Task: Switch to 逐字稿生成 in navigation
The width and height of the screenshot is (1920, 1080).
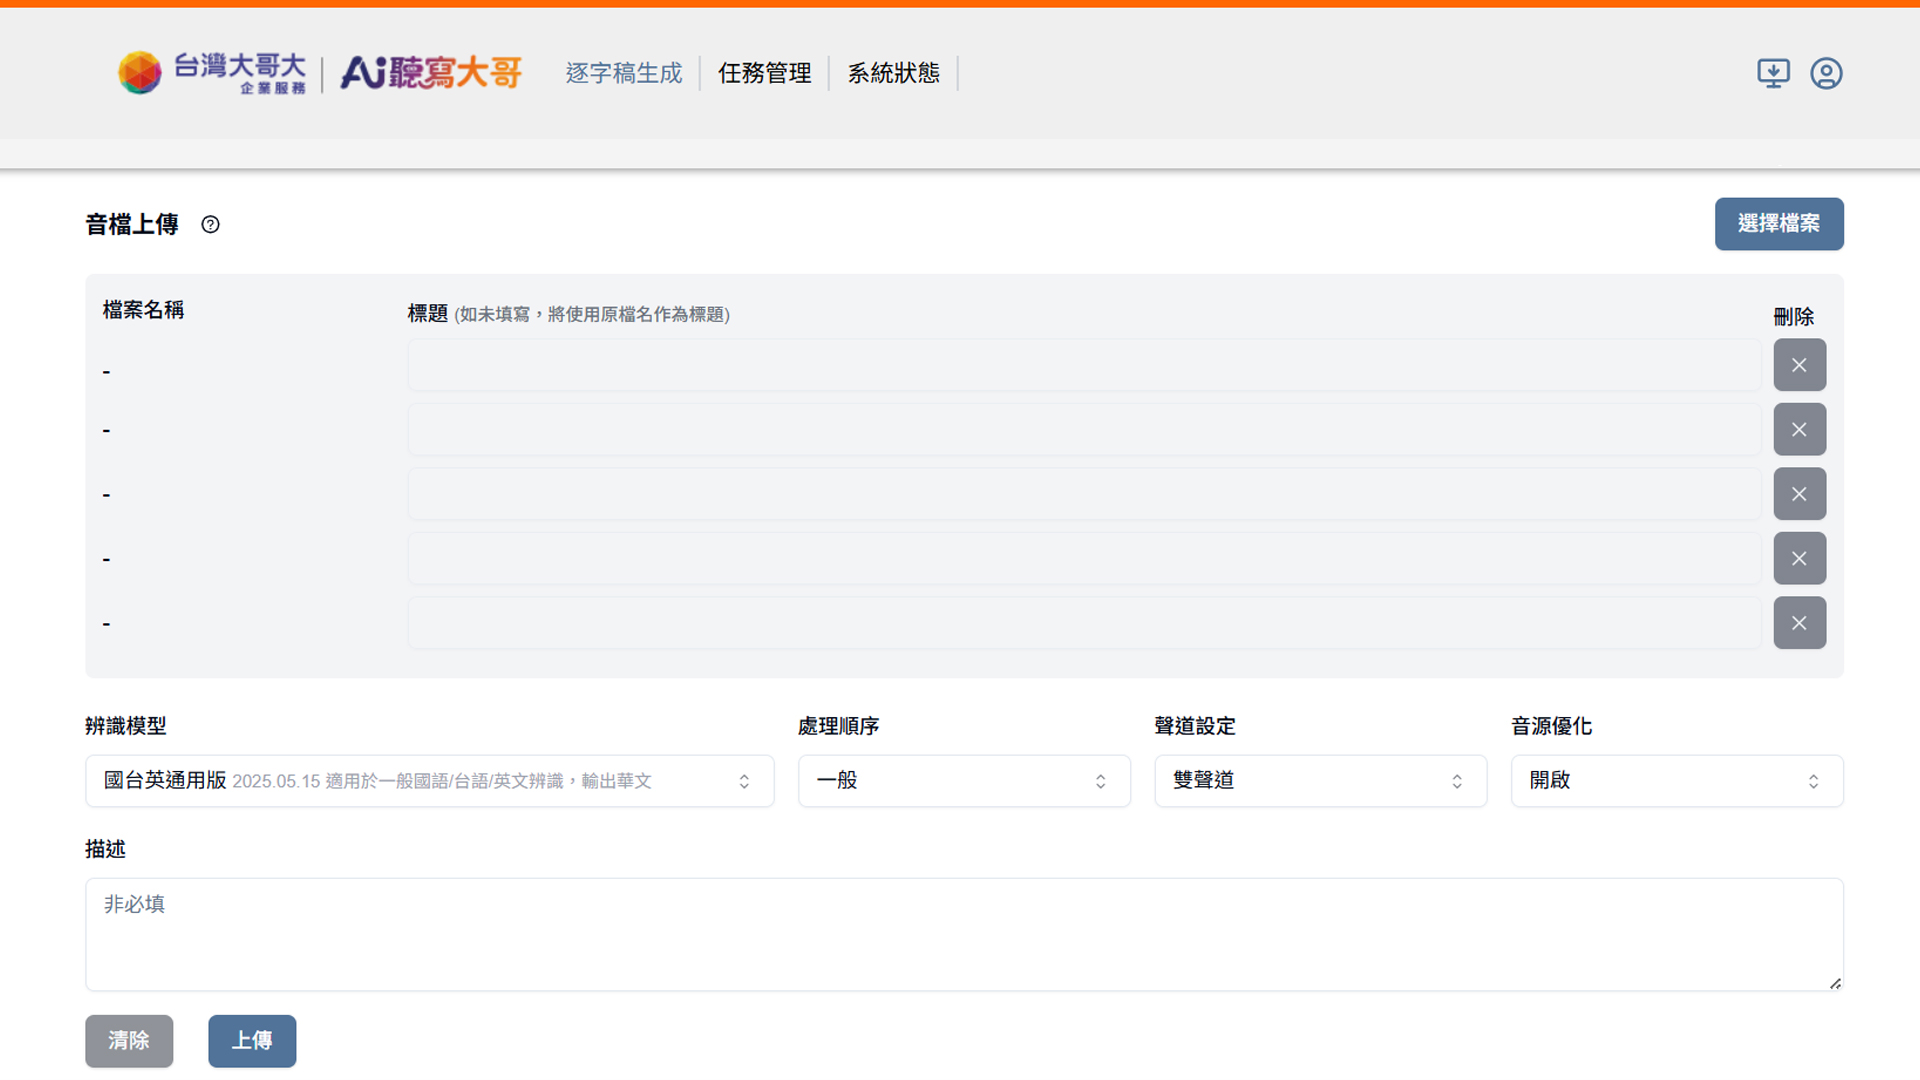Action: [x=623, y=73]
